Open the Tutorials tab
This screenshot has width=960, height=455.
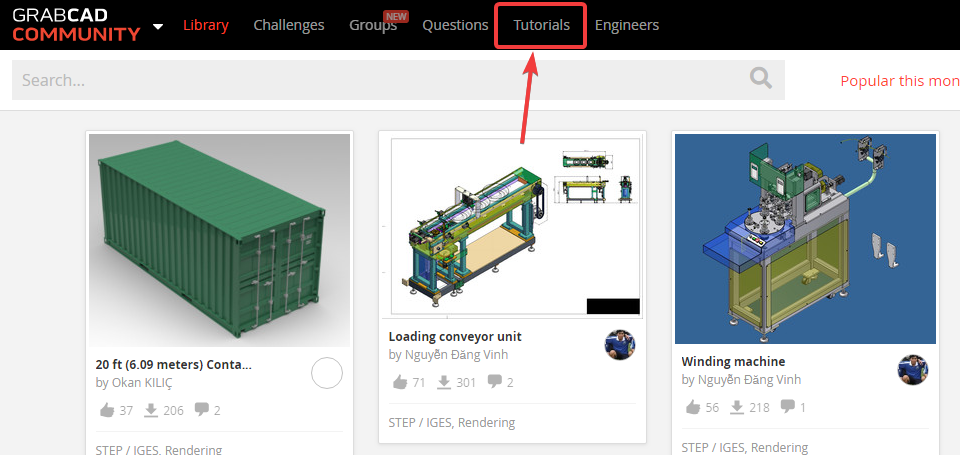(541, 25)
